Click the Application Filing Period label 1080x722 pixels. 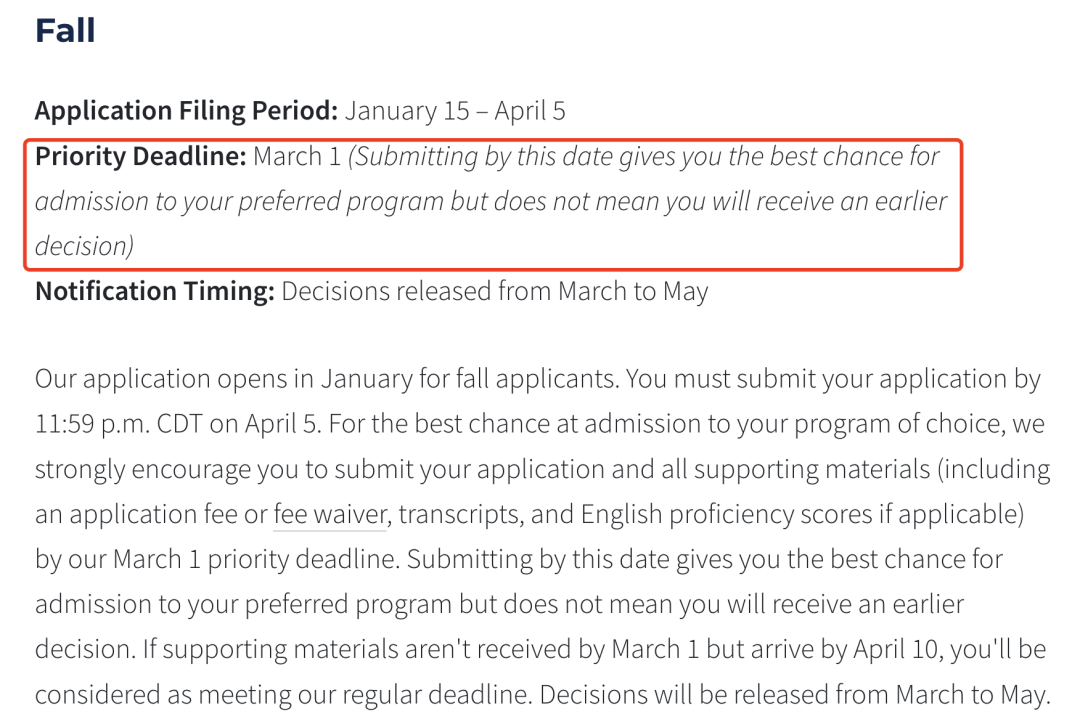click(x=186, y=111)
